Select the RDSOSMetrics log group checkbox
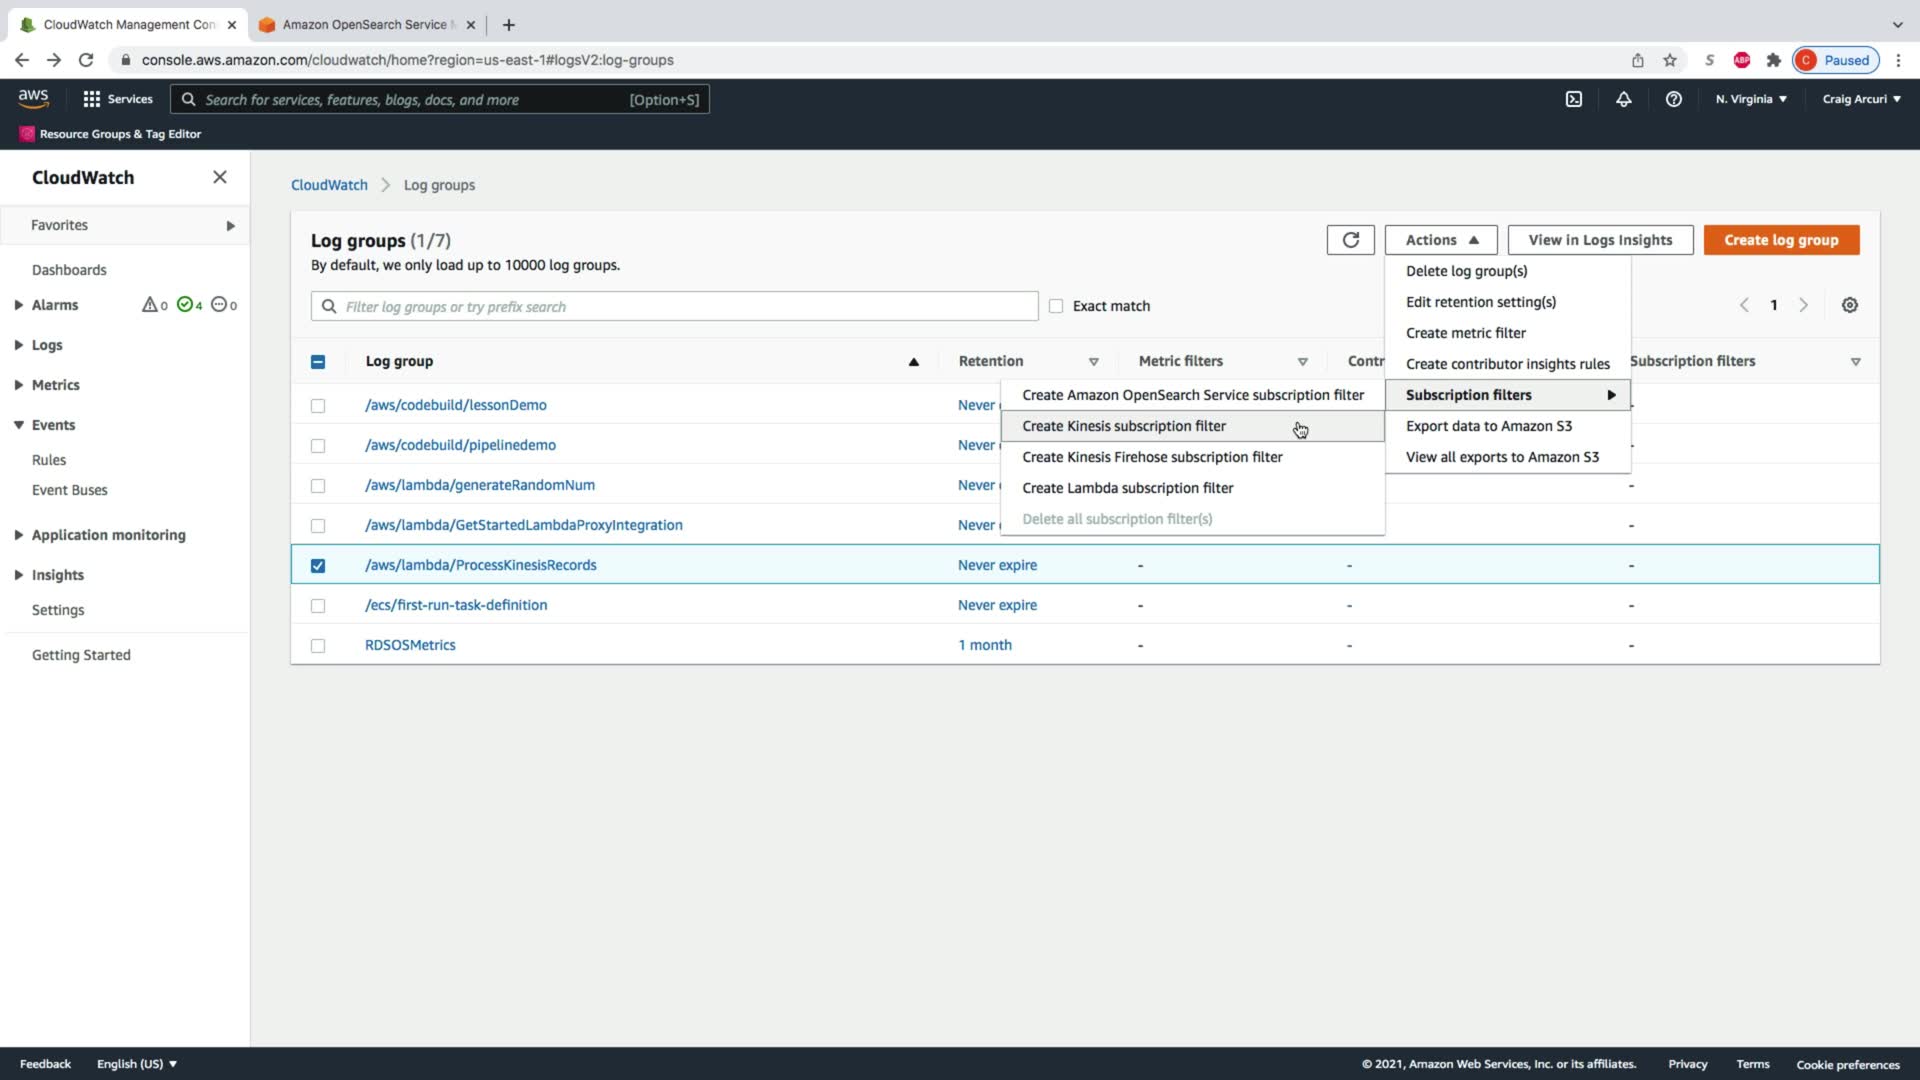The image size is (1920, 1080). [318, 646]
